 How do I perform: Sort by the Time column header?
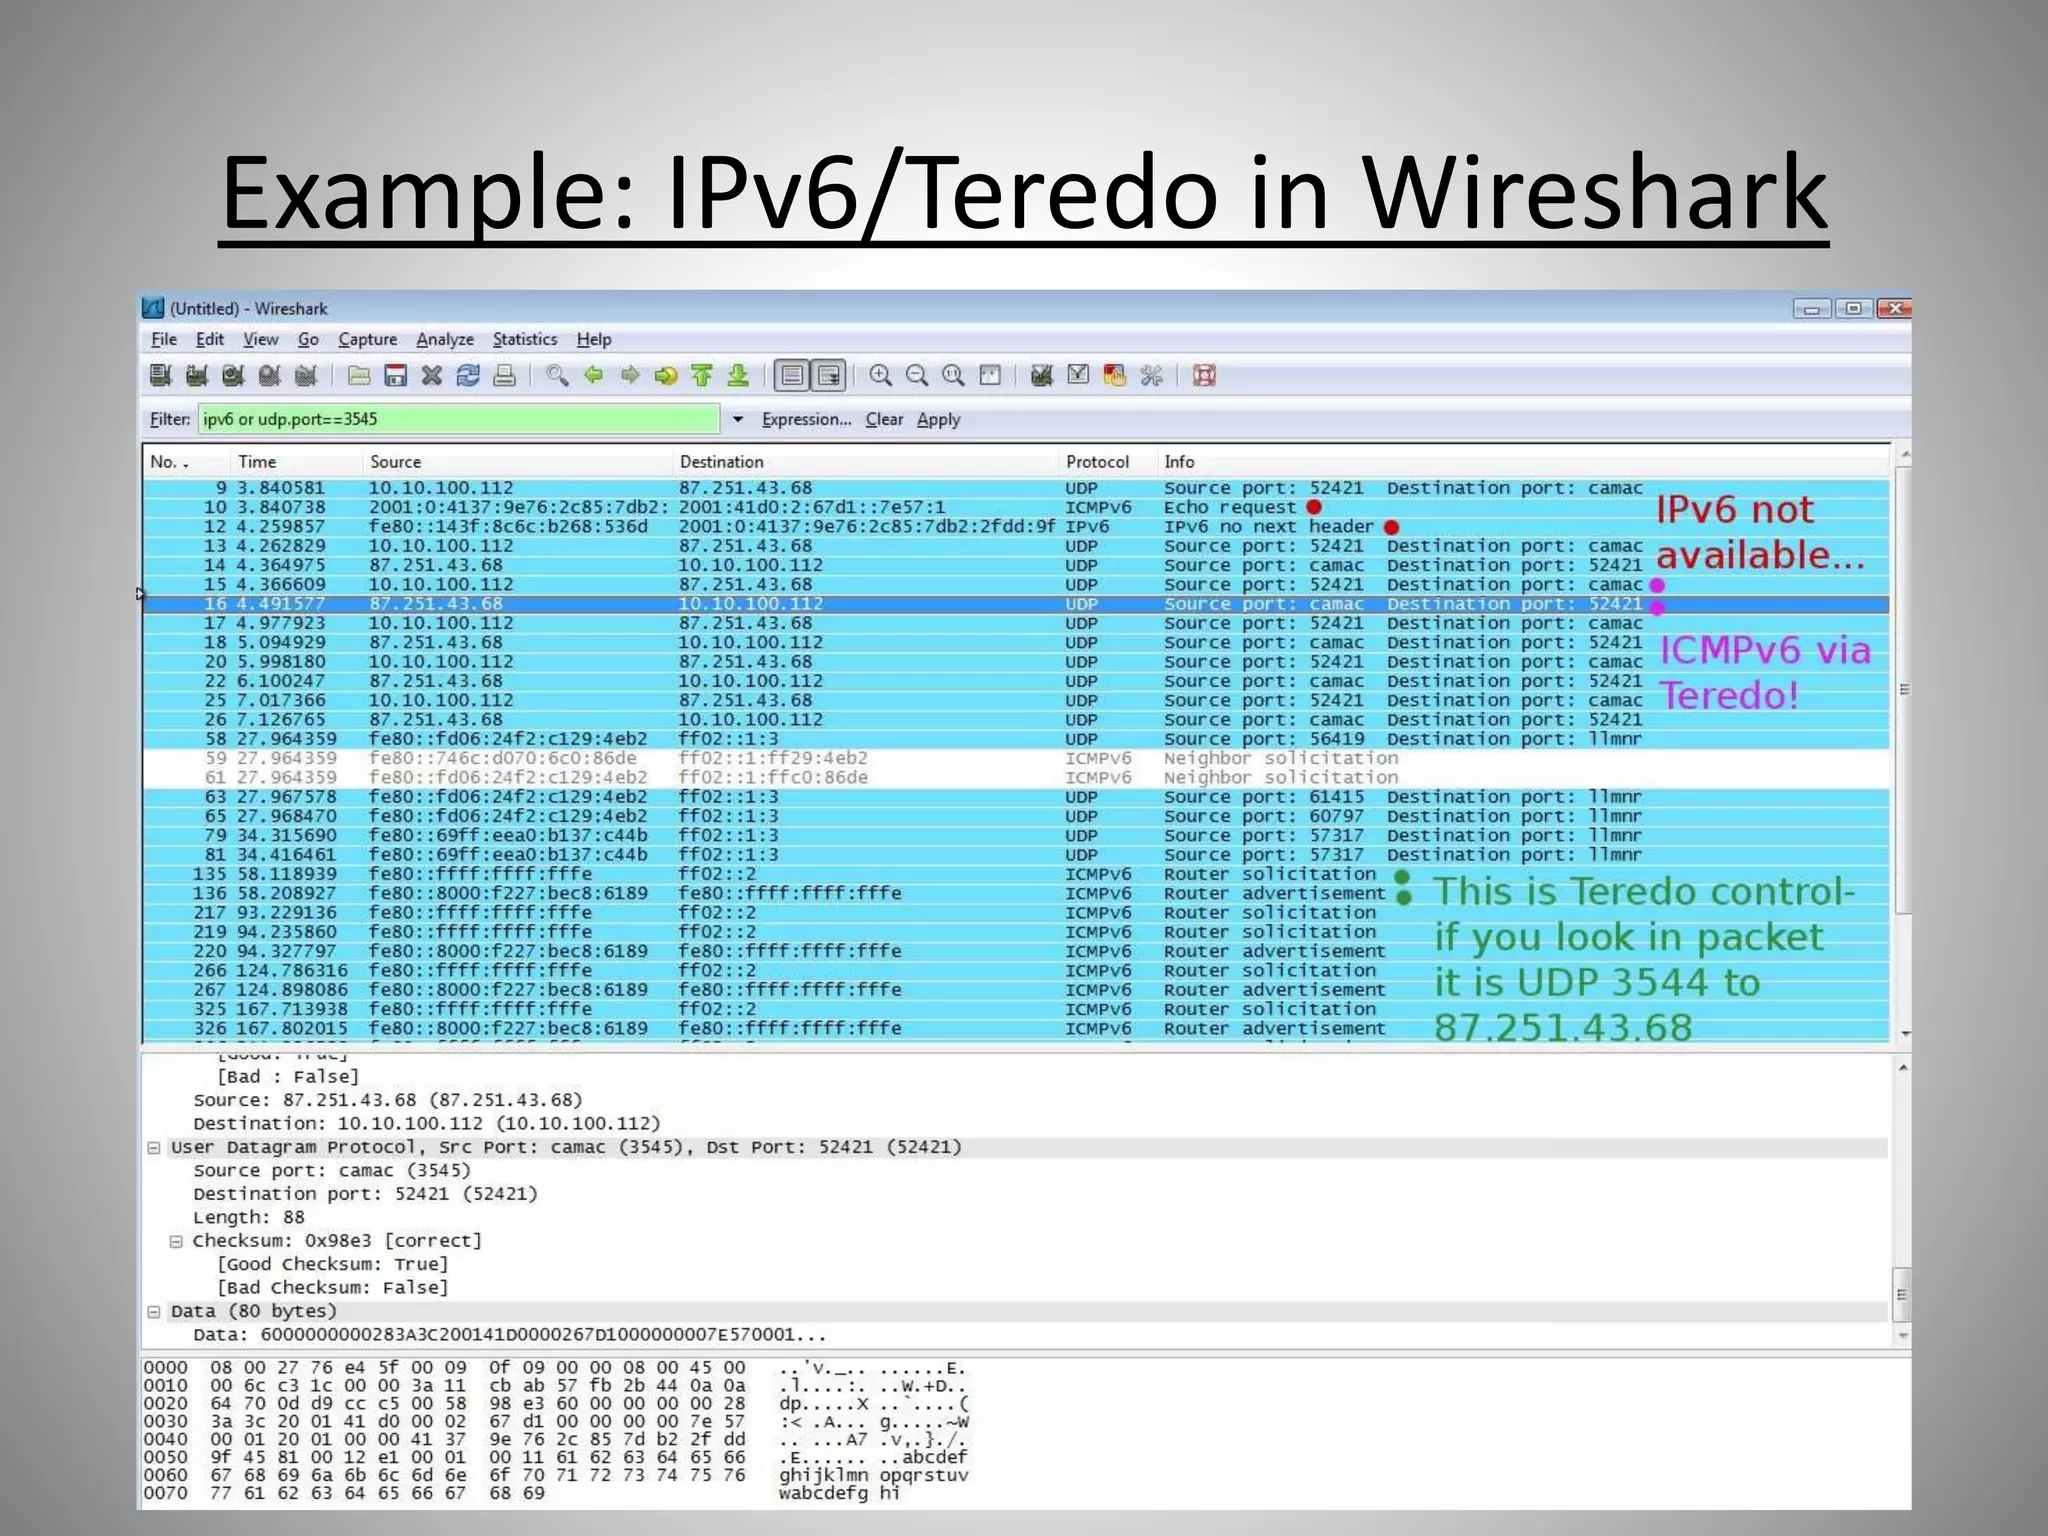coord(296,462)
